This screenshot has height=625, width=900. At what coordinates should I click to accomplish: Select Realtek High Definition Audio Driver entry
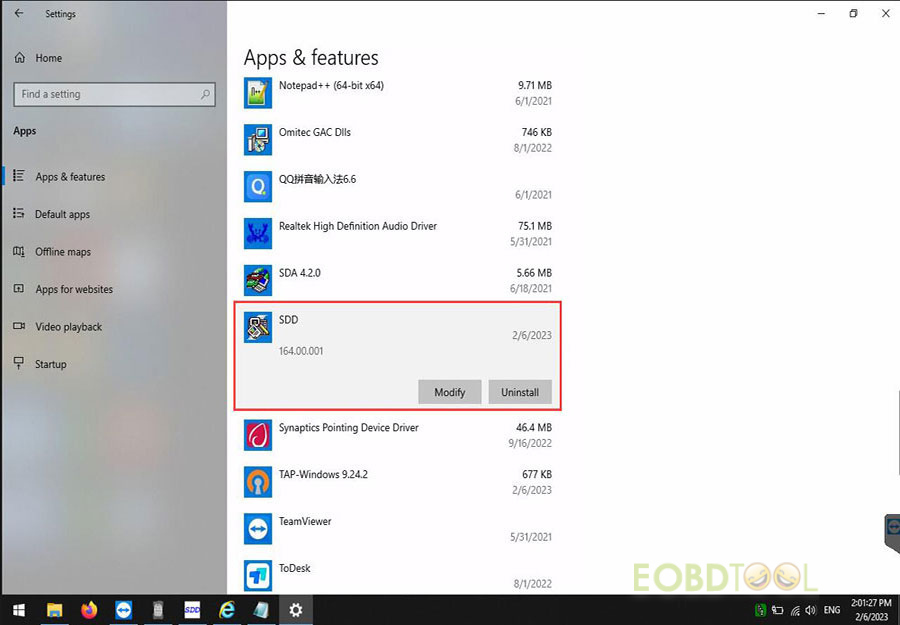pyautogui.click(x=358, y=226)
